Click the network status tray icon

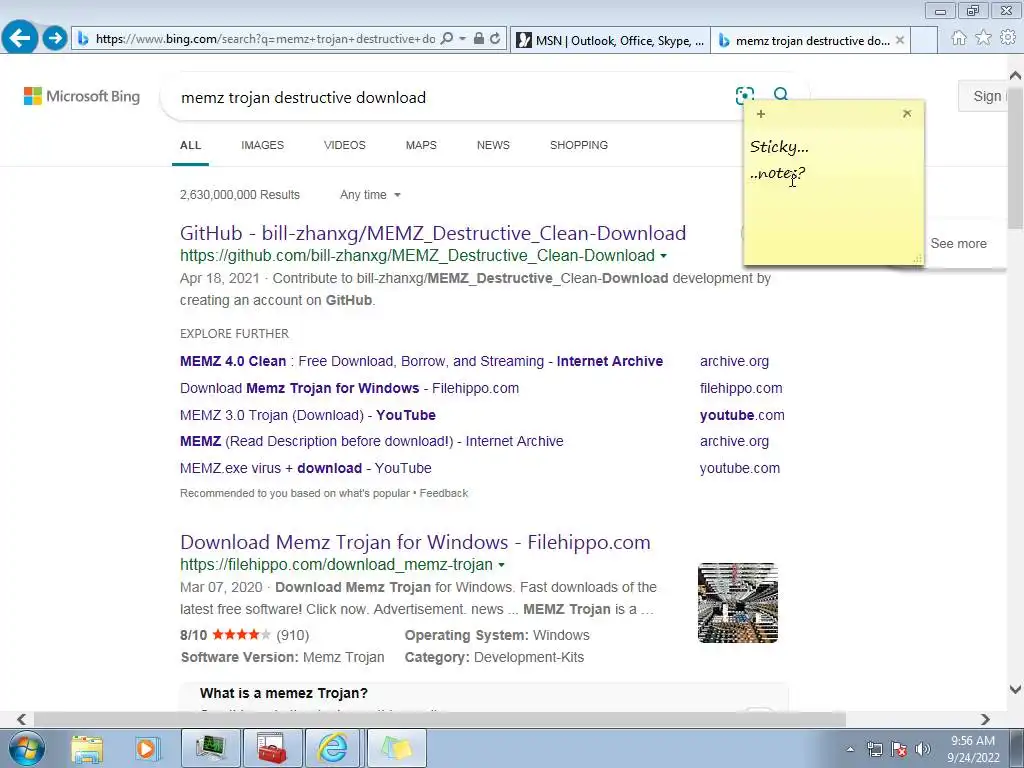874,749
